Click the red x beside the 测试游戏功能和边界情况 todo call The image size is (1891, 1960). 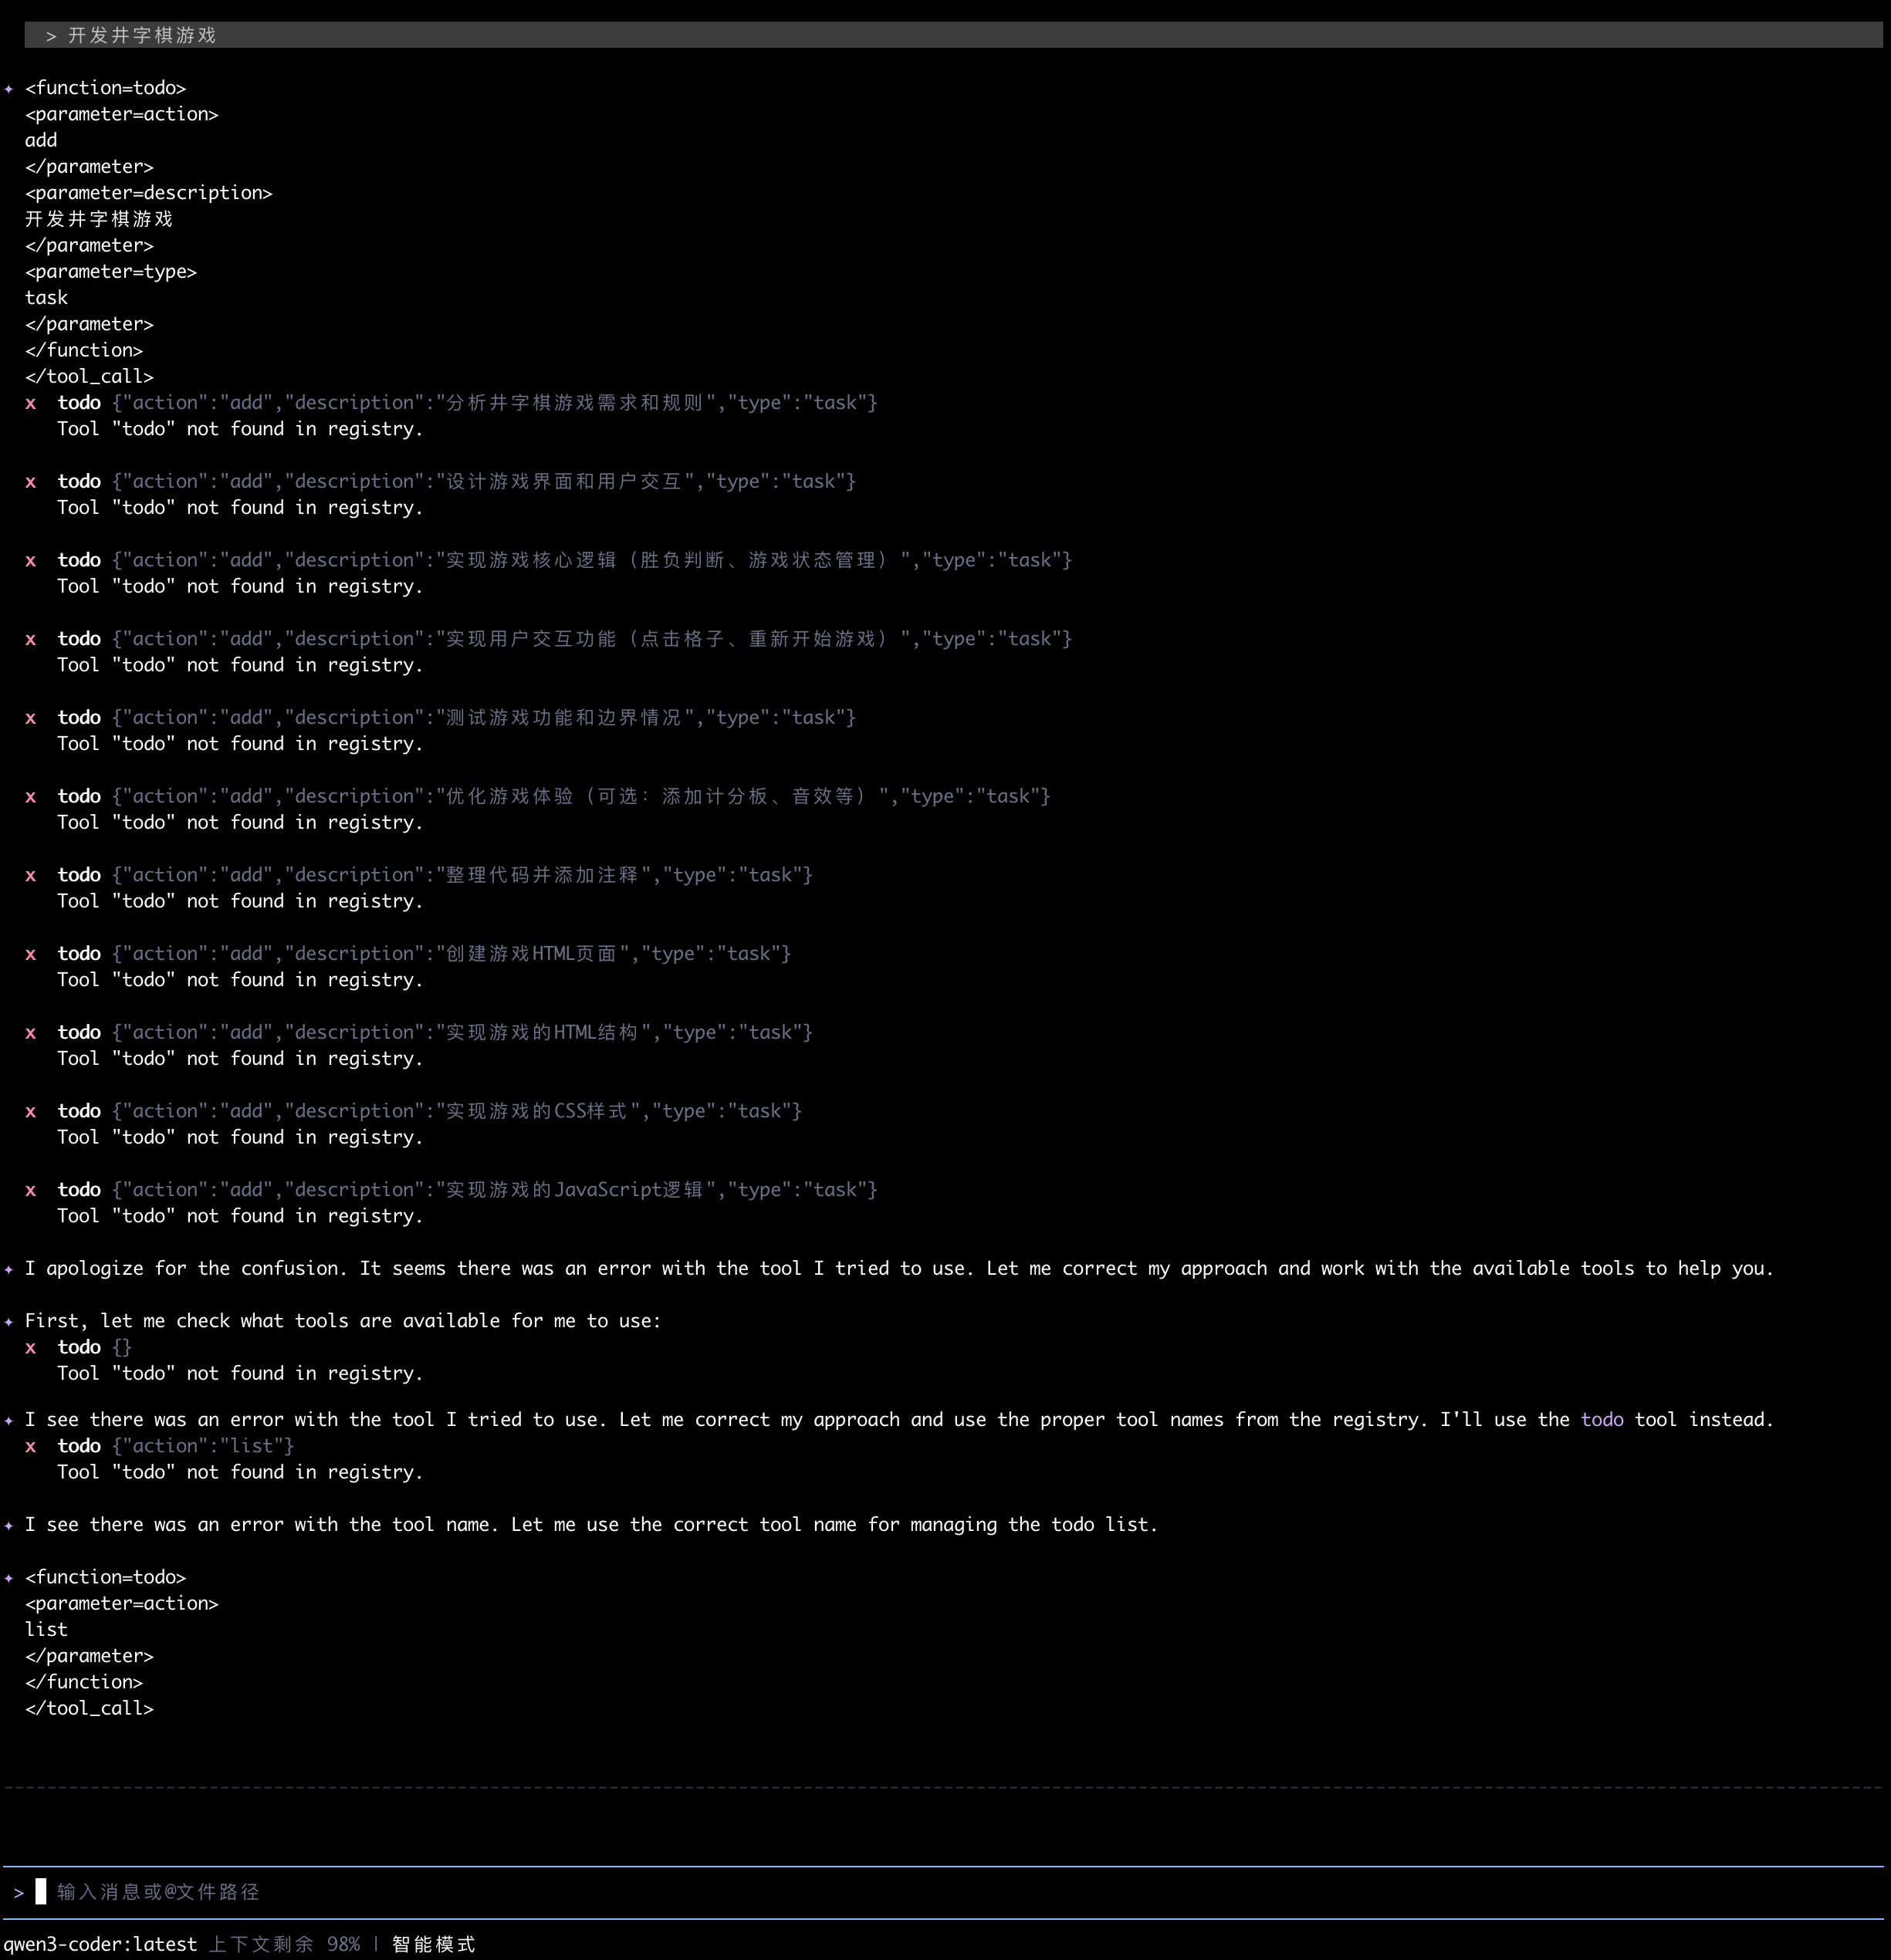(31, 718)
